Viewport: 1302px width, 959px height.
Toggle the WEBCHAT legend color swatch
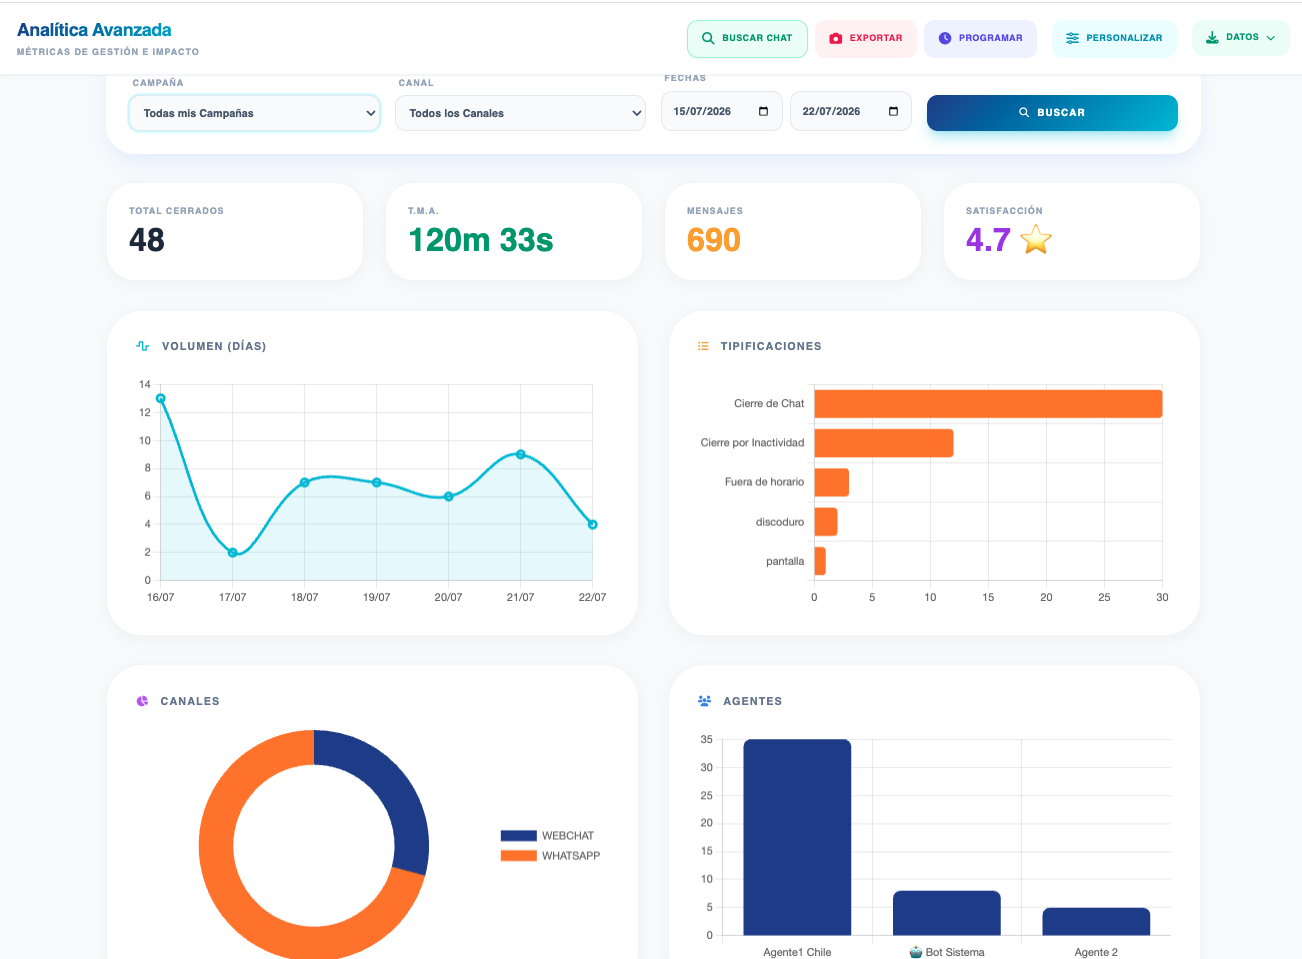519,836
